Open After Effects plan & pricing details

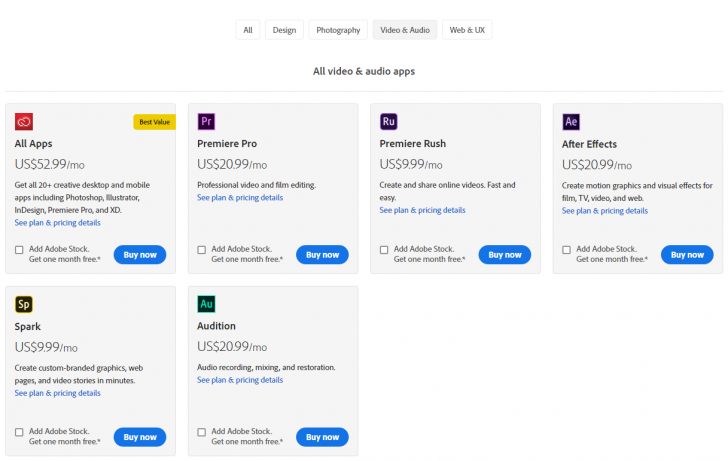604,211
